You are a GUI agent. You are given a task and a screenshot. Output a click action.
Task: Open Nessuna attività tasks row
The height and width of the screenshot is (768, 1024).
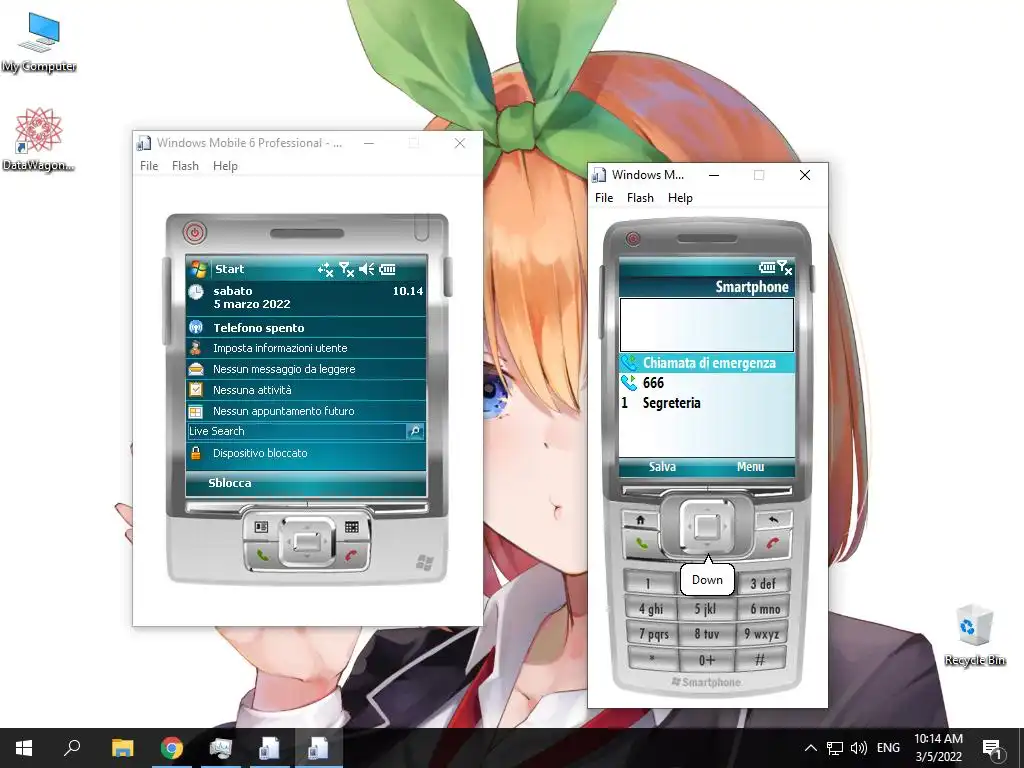(306, 390)
